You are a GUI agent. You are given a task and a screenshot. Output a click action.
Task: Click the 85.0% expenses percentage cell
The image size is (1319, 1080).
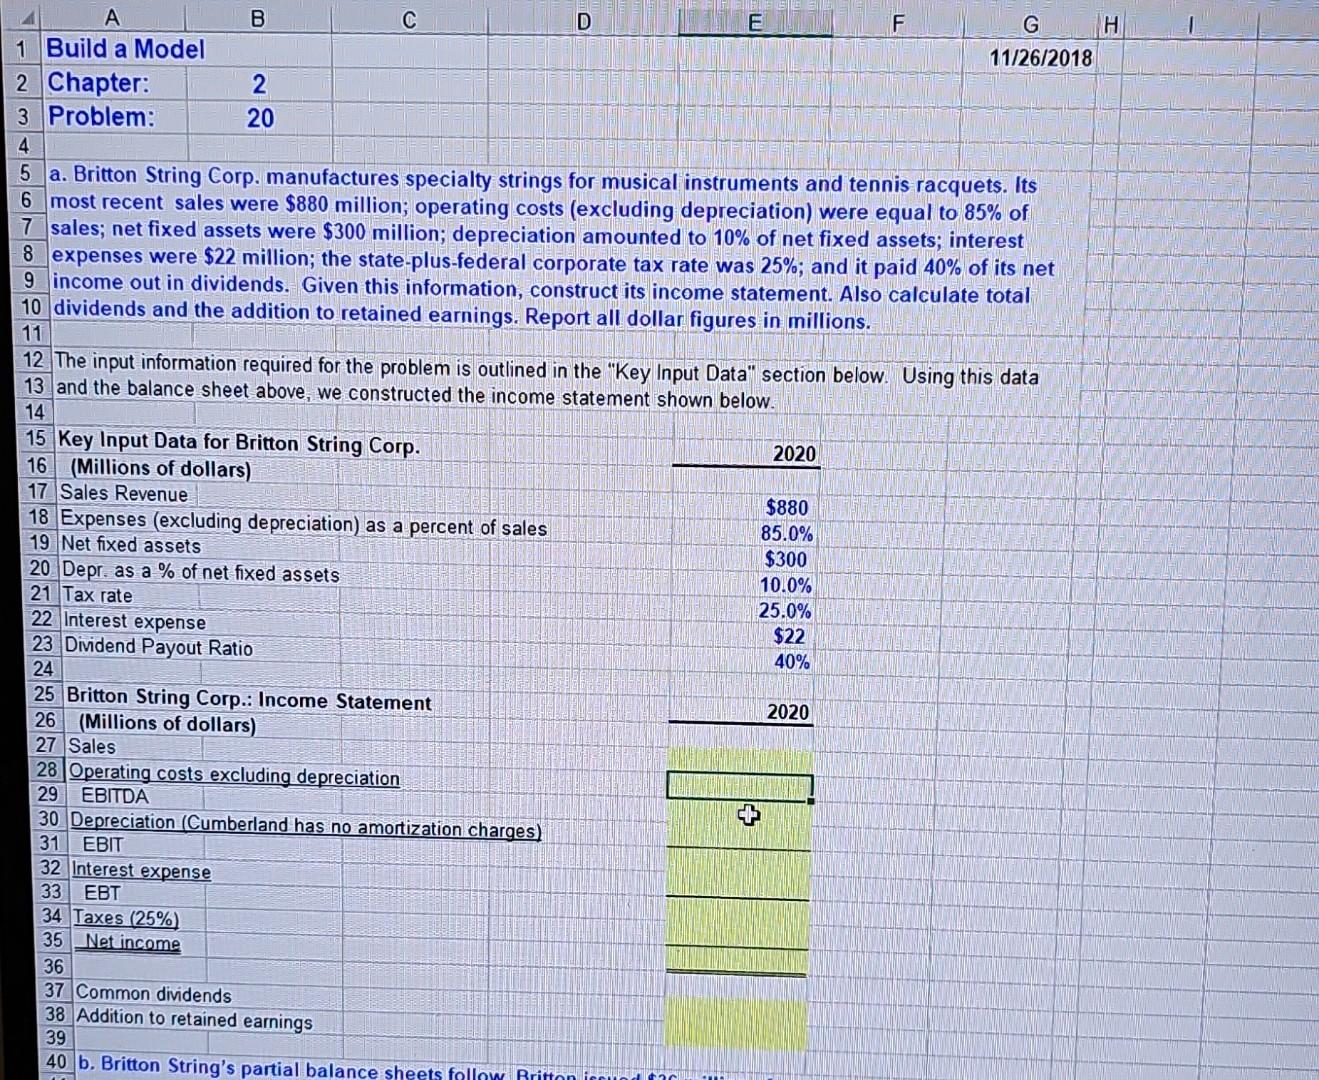tap(787, 533)
